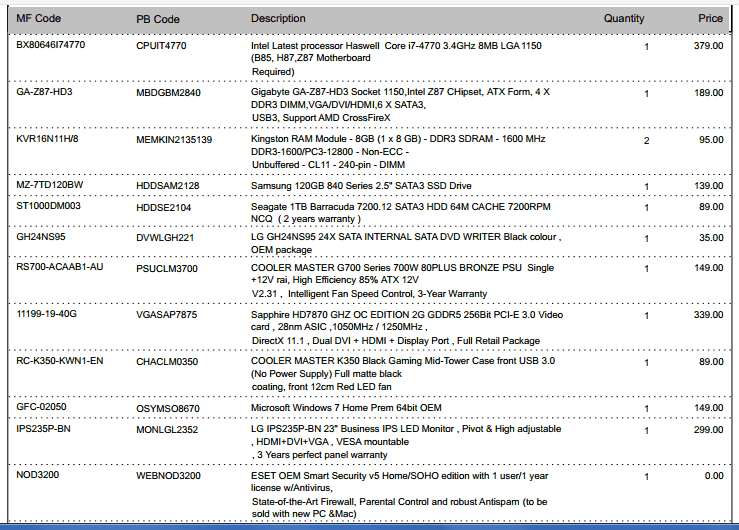Select PB code WEBNOD3200

point(168,476)
